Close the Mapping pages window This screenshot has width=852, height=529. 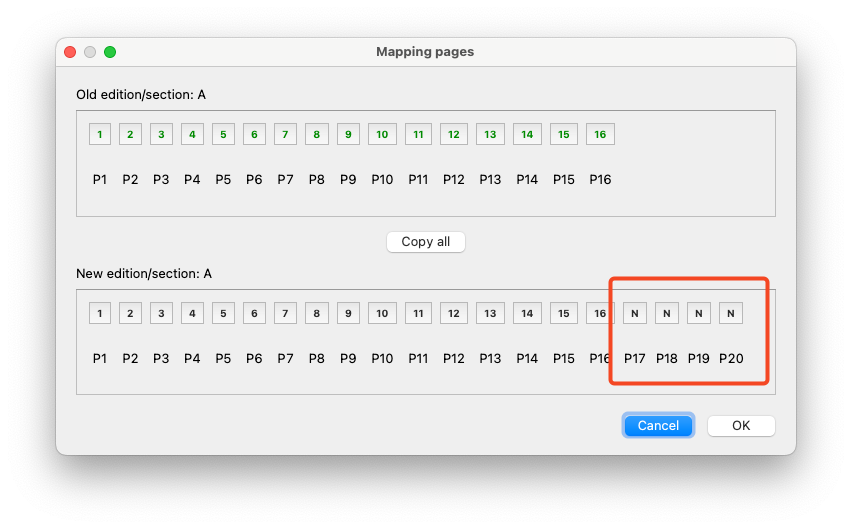point(70,52)
